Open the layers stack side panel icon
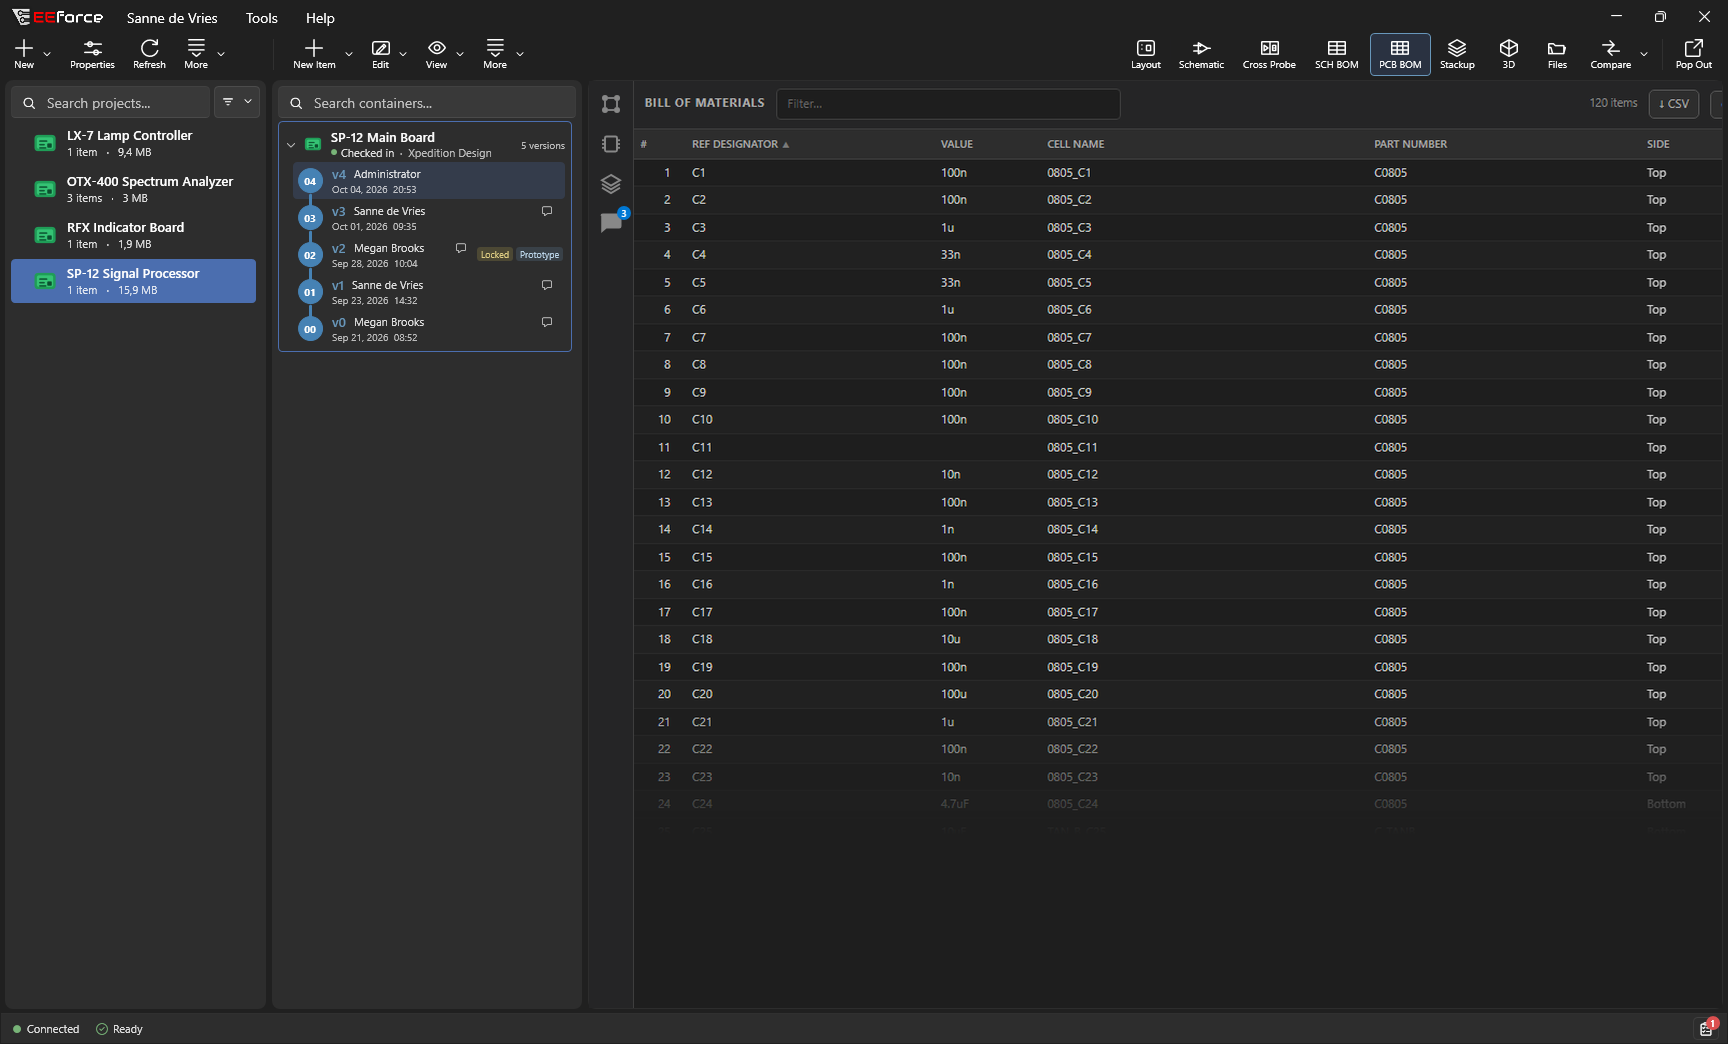 pos(611,184)
